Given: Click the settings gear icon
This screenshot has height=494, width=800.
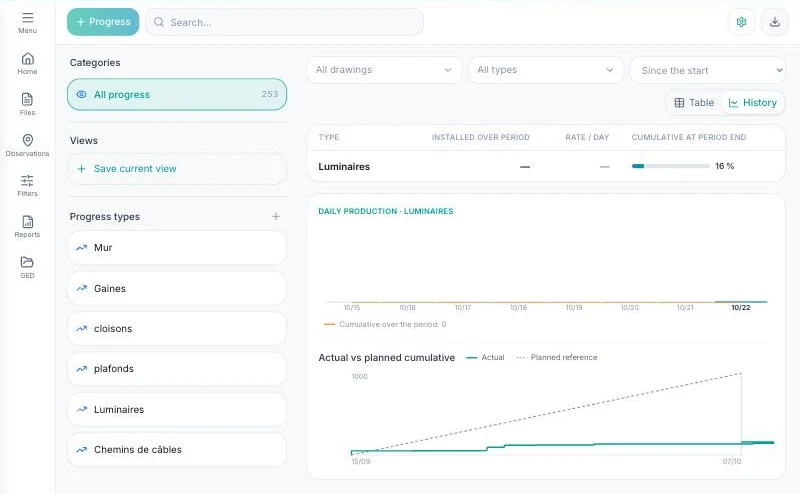Looking at the screenshot, I should [741, 22].
